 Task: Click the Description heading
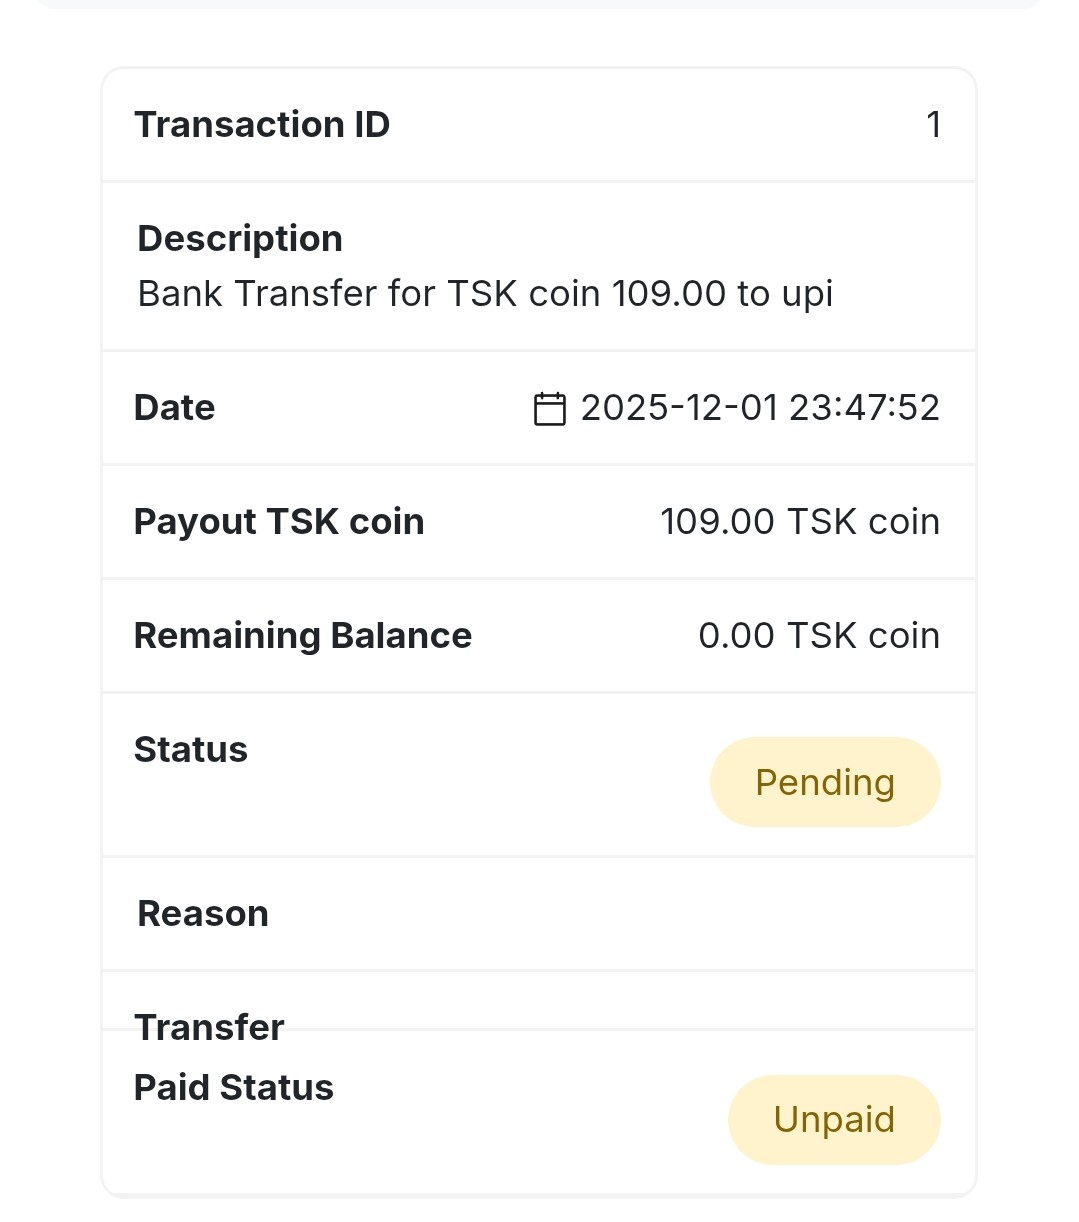pyautogui.click(x=240, y=239)
